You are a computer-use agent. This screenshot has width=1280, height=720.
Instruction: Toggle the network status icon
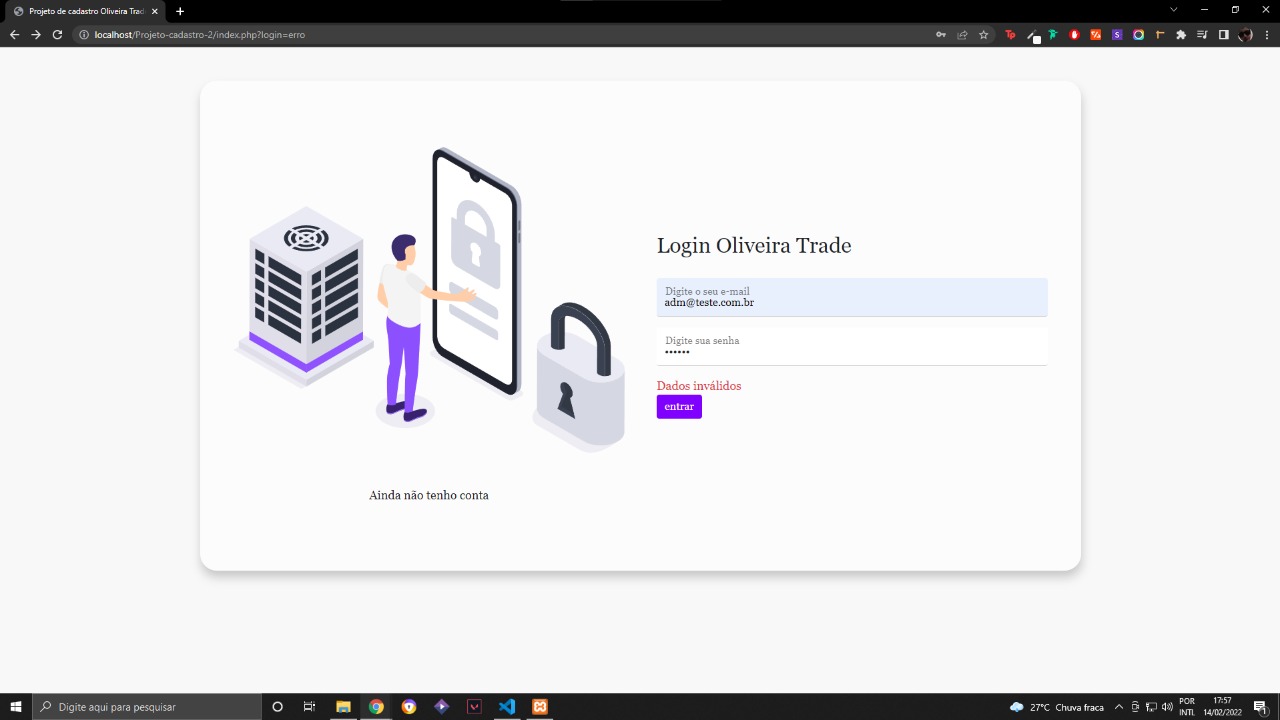(1152, 706)
